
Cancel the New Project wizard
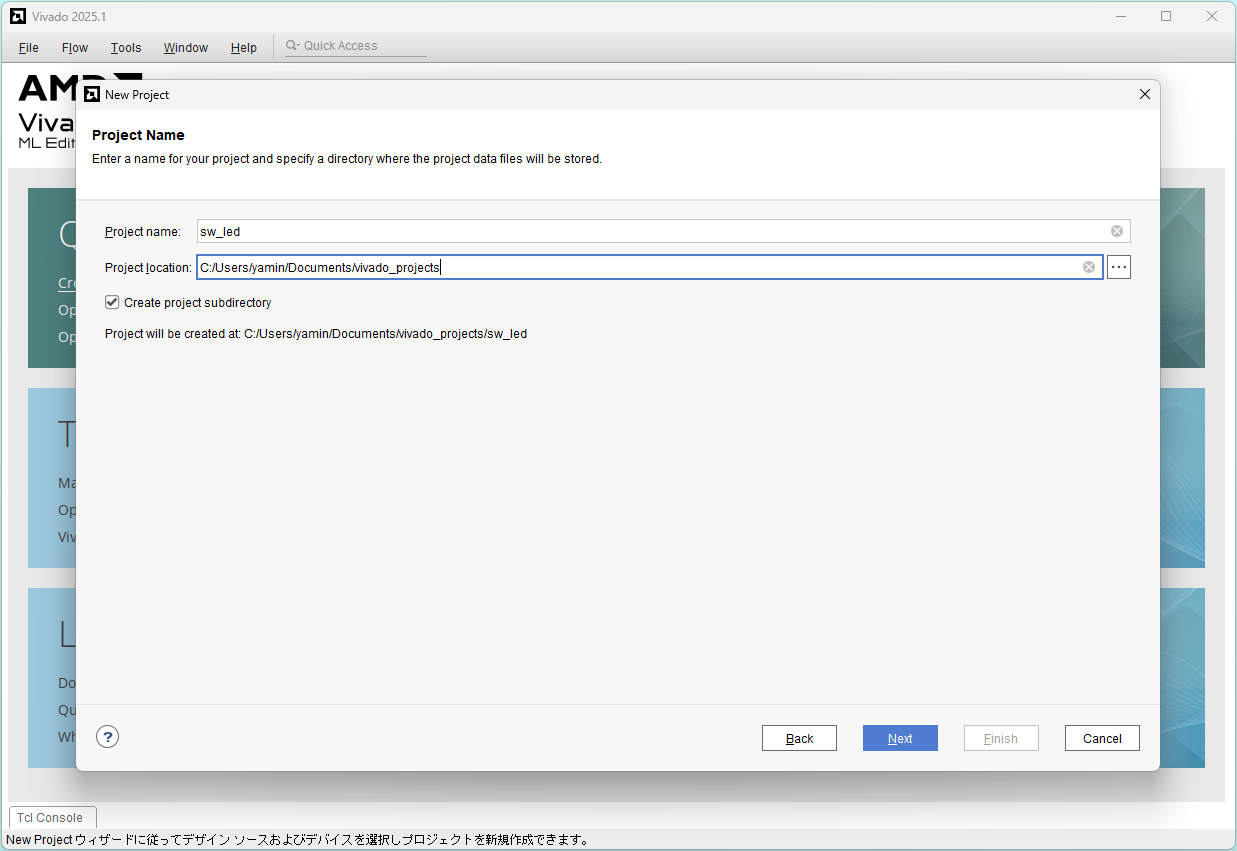click(x=1102, y=738)
